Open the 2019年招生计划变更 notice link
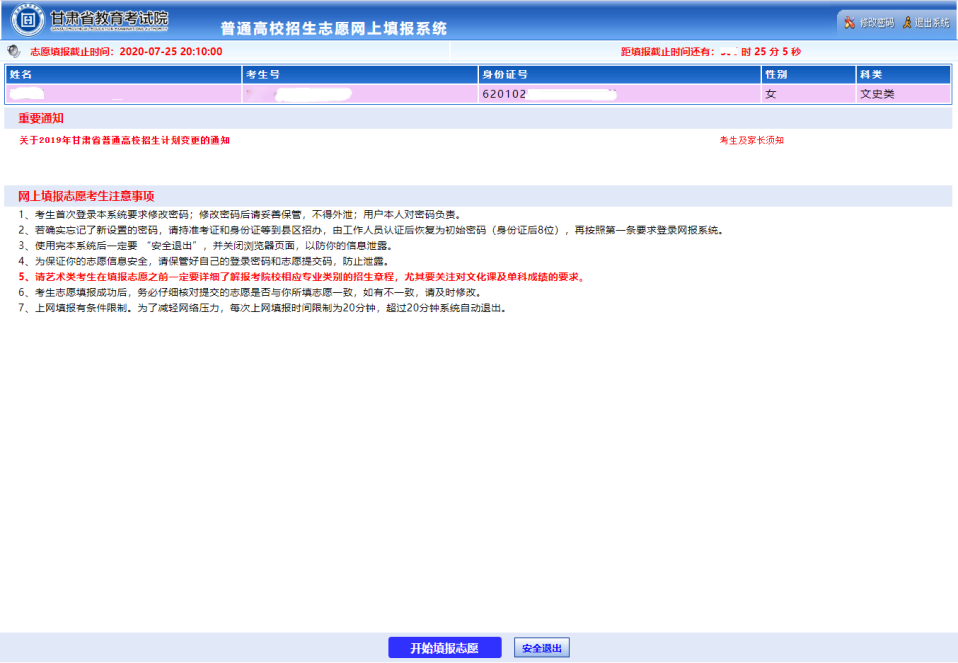958x663 pixels. (125, 141)
